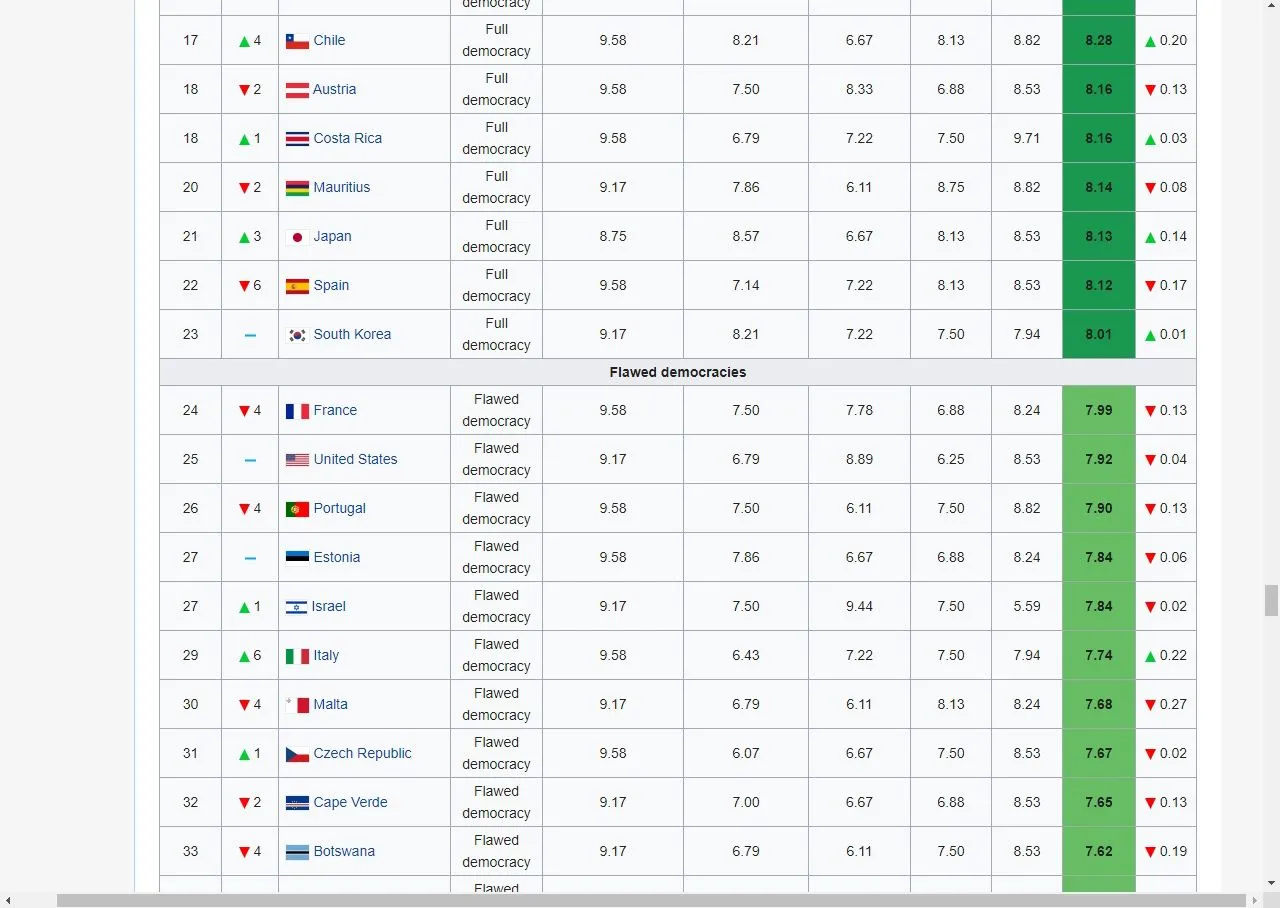Click the Portugal flag icon

click(x=296, y=508)
